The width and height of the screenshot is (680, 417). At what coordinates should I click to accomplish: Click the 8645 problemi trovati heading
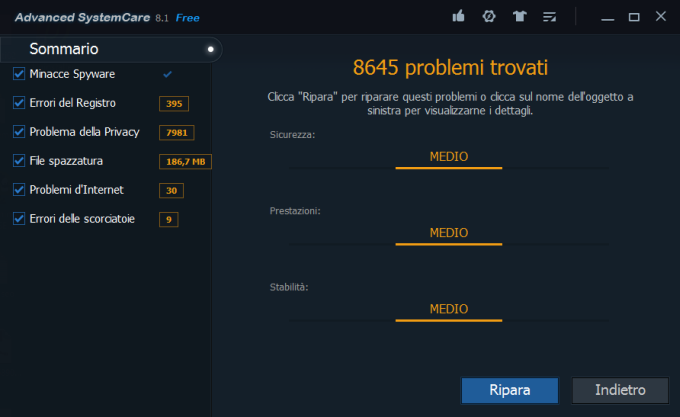[x=450, y=68]
